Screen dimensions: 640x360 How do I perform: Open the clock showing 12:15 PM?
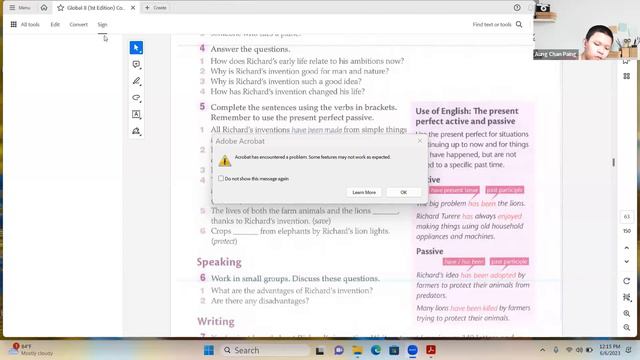[610, 350]
